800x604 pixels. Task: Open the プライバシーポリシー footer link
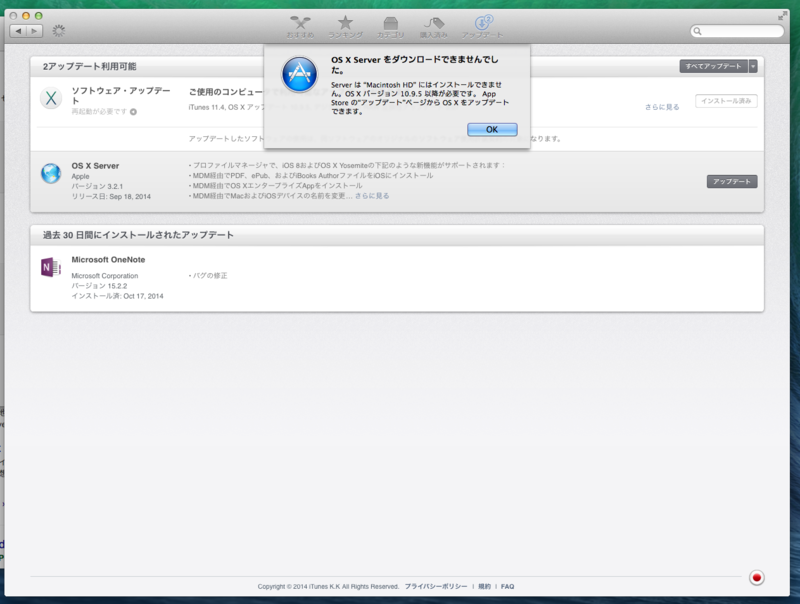click(436, 587)
